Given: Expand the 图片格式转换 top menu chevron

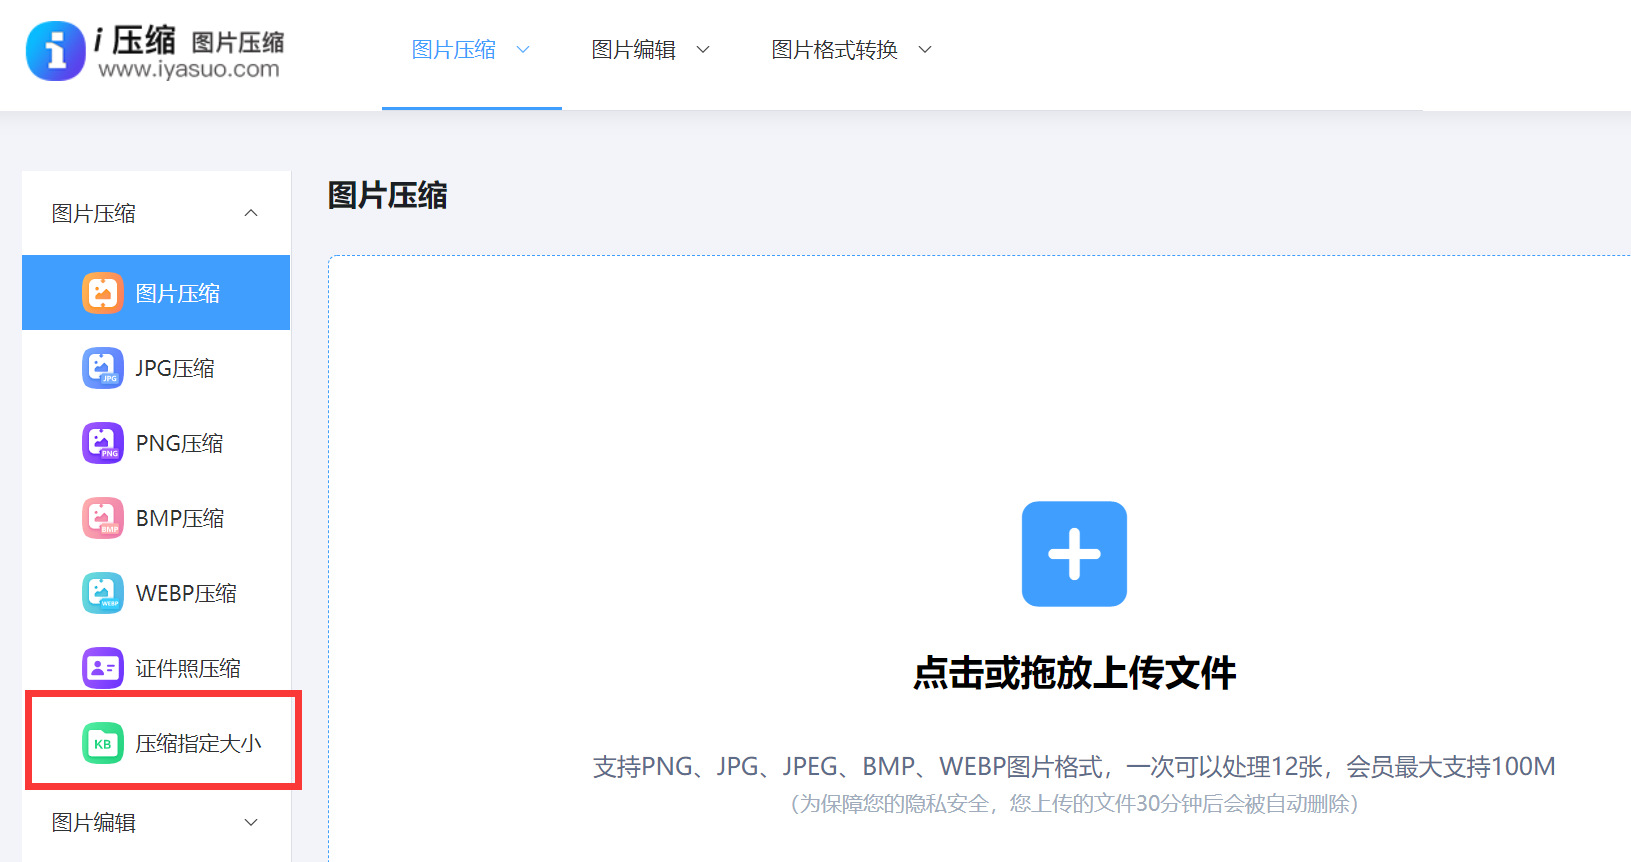Looking at the screenshot, I should click(925, 50).
